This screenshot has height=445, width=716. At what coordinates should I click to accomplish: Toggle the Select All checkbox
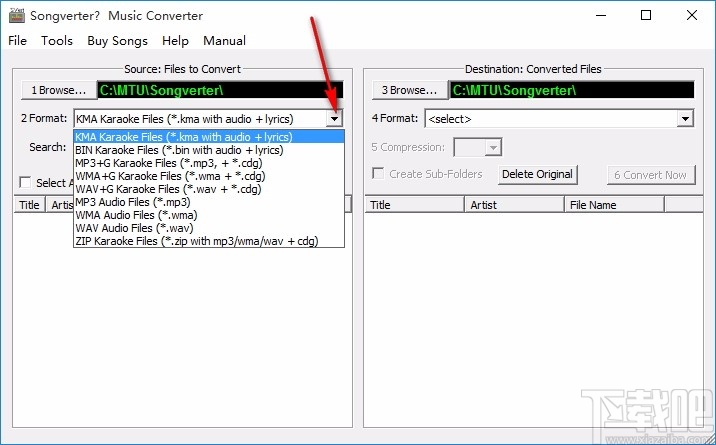[x=26, y=183]
